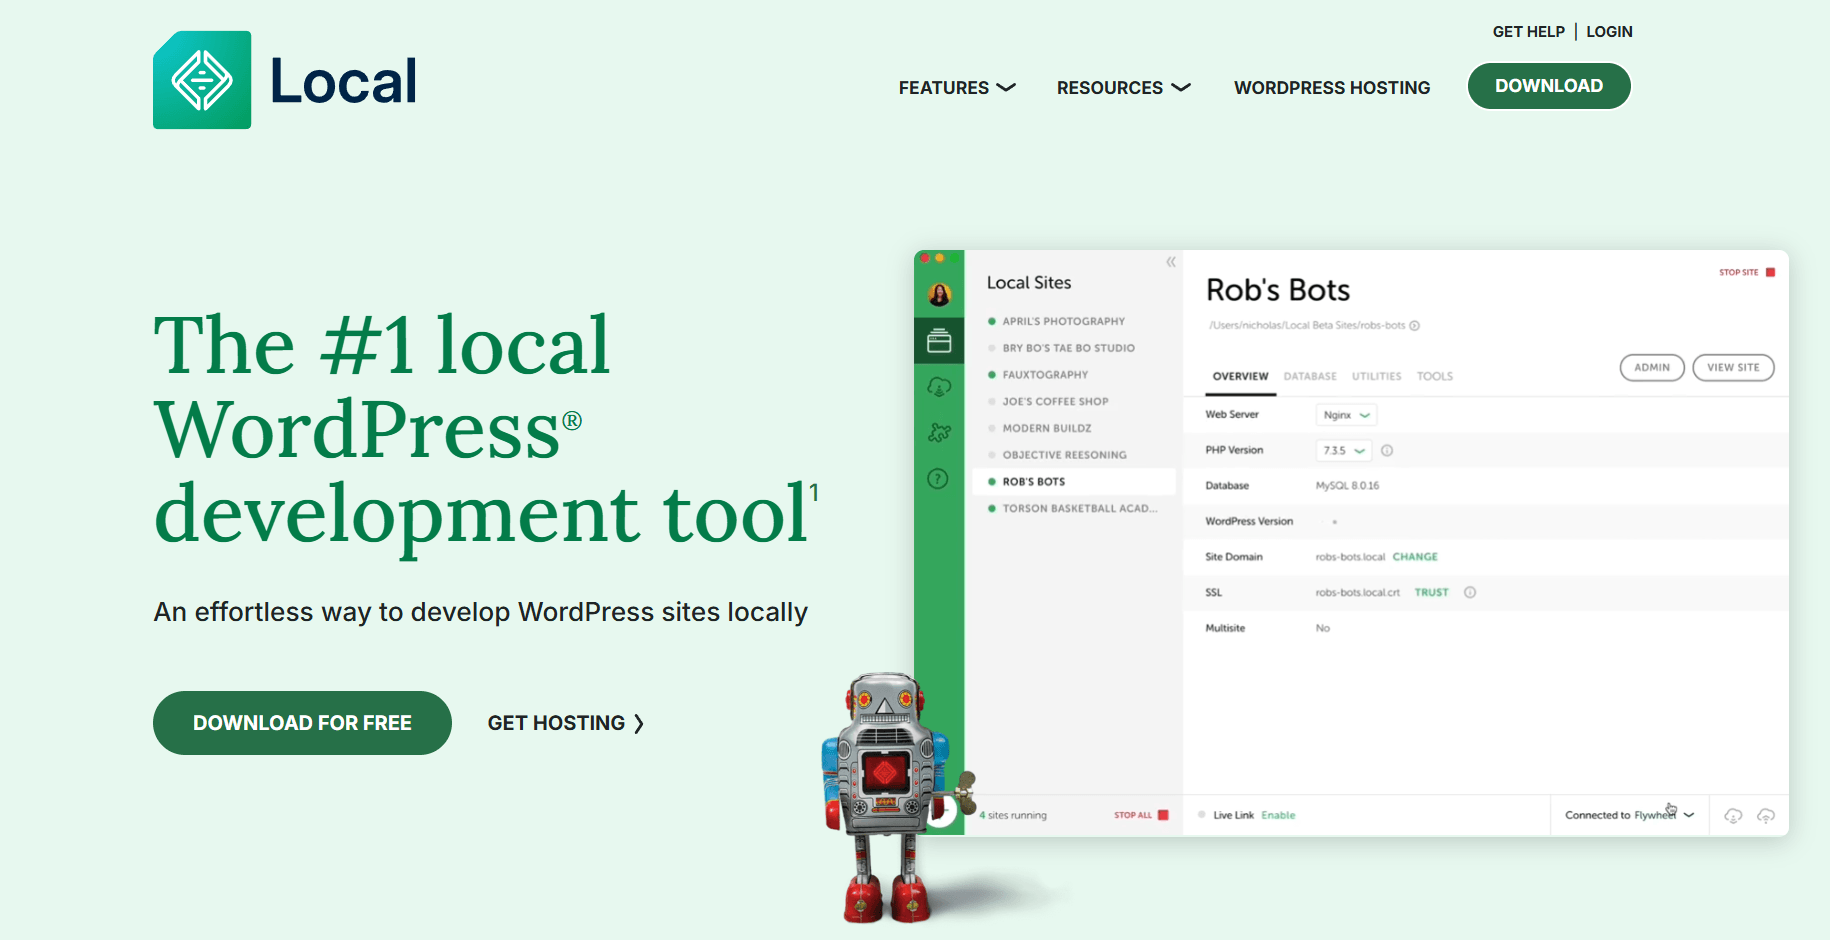Click the cloud push icon at bottom
The image size is (1830, 940).
point(1766,816)
